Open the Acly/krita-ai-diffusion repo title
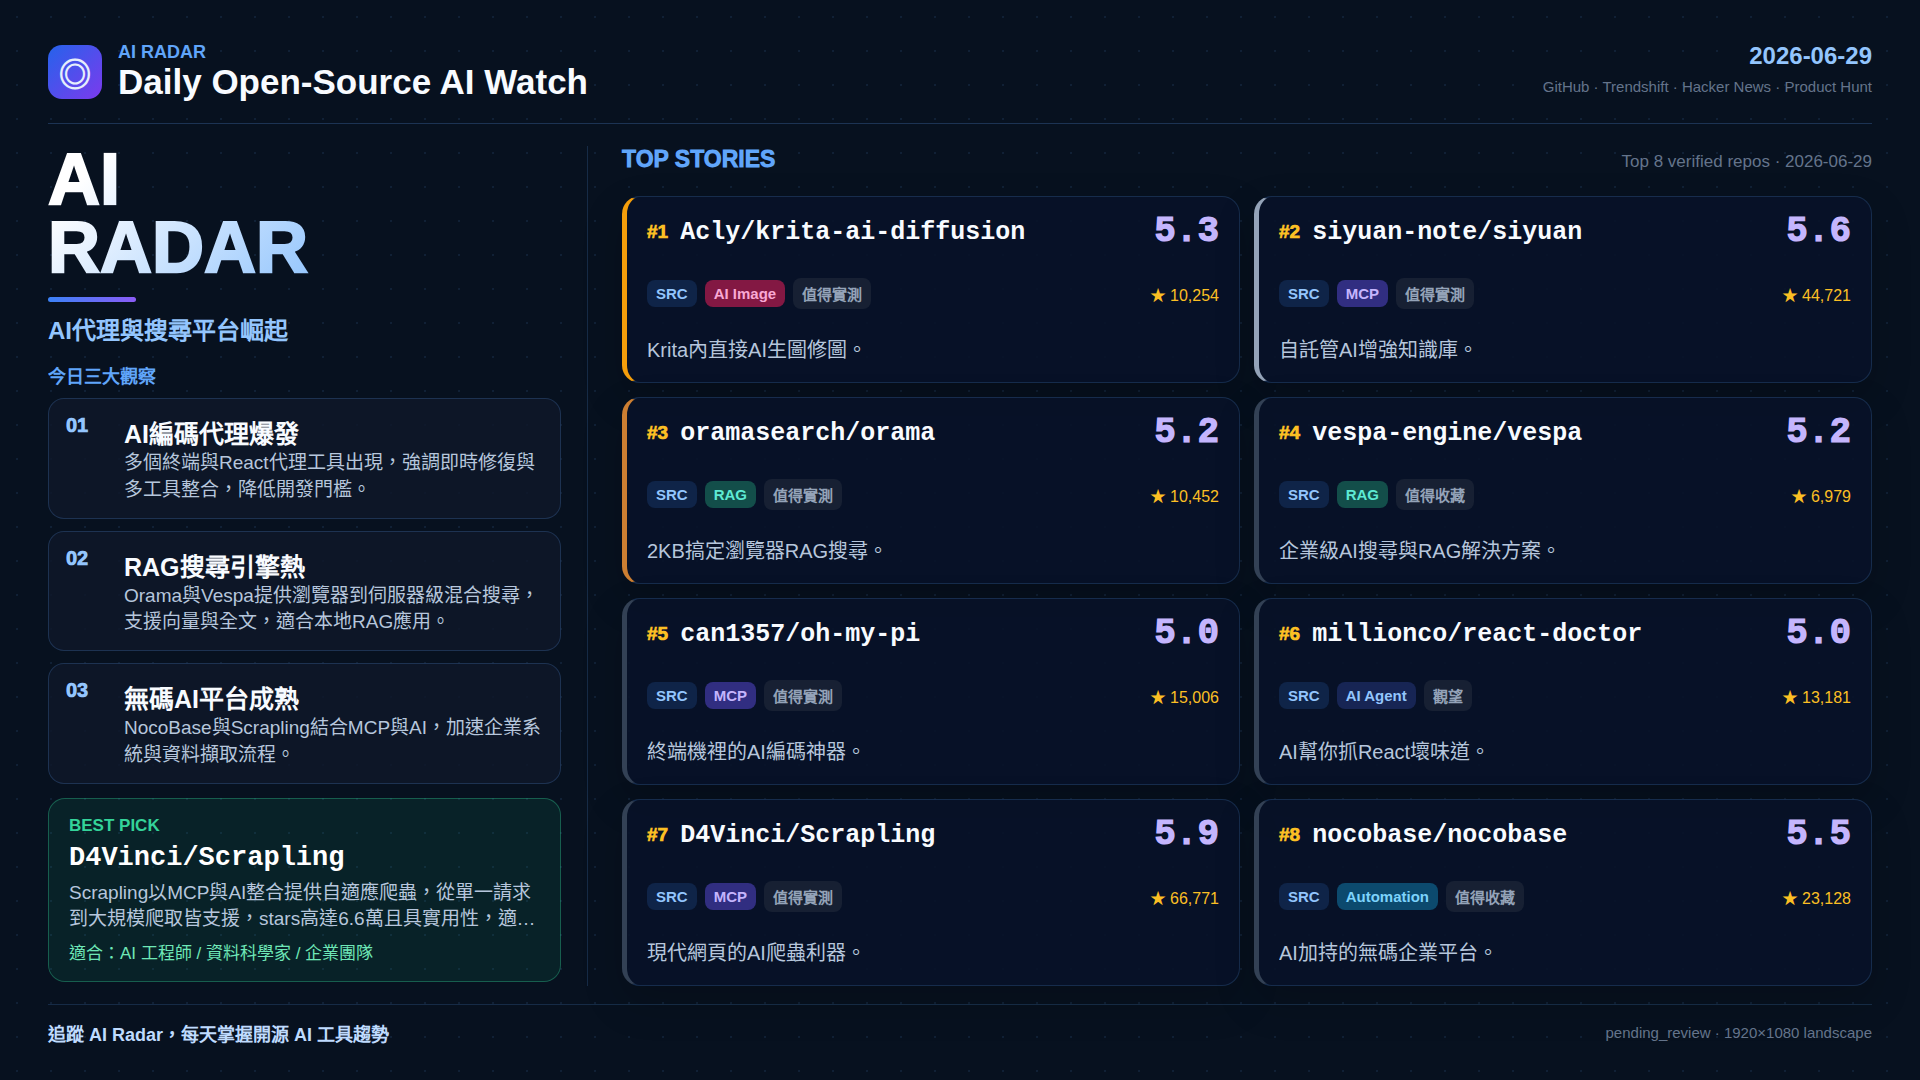This screenshot has width=1920, height=1080. click(x=852, y=231)
